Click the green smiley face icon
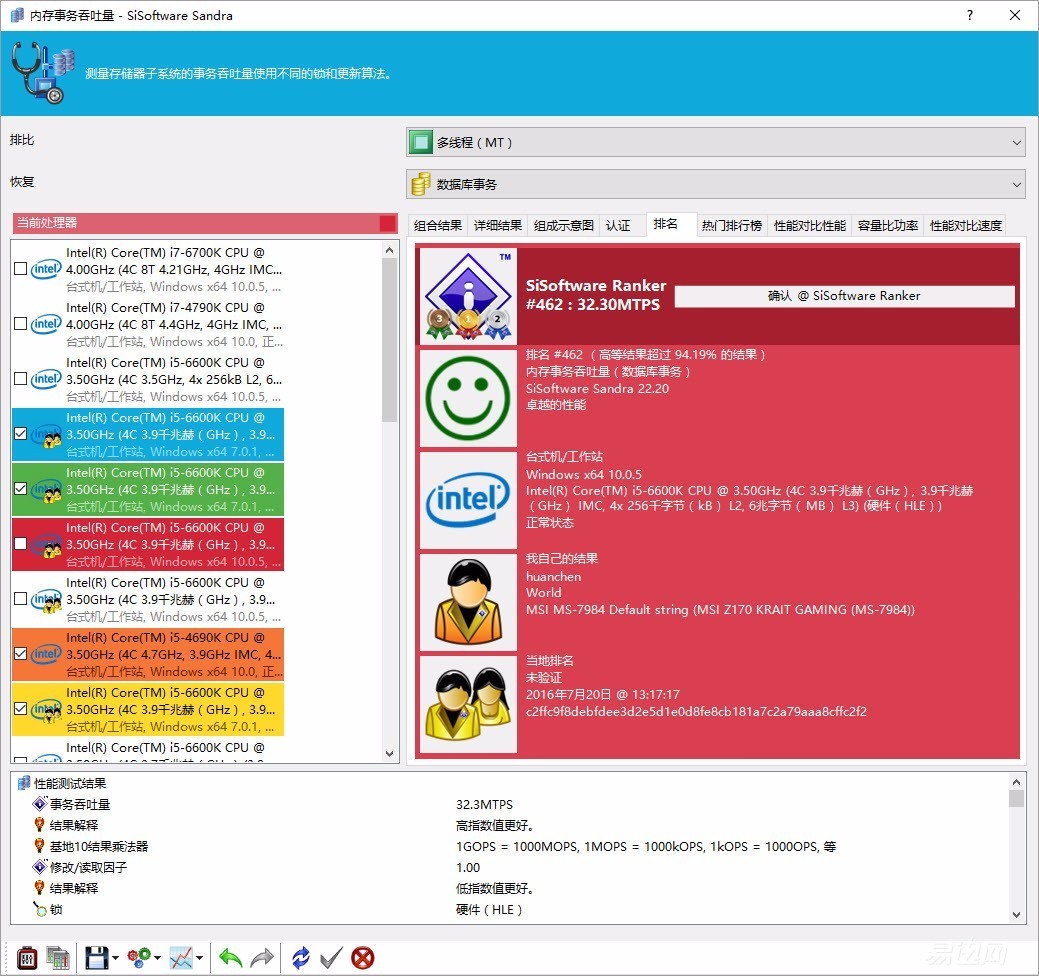 (x=468, y=398)
